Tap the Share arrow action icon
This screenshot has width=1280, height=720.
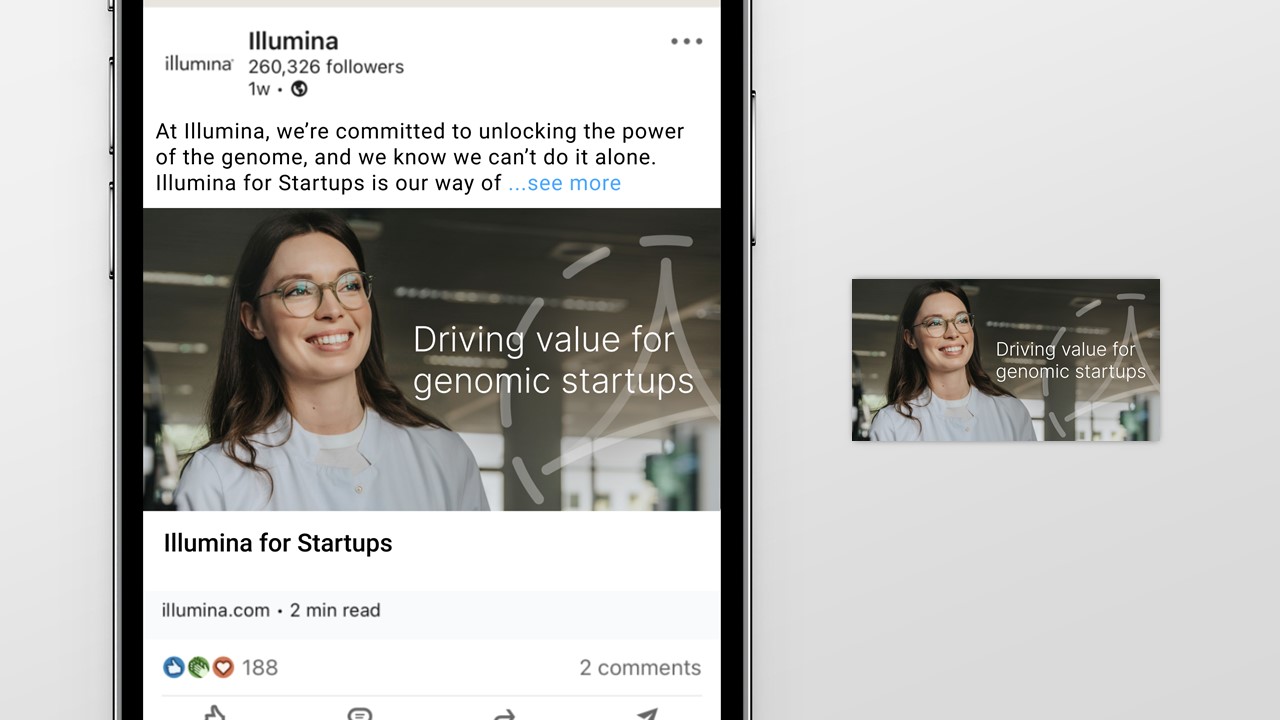pos(504,714)
